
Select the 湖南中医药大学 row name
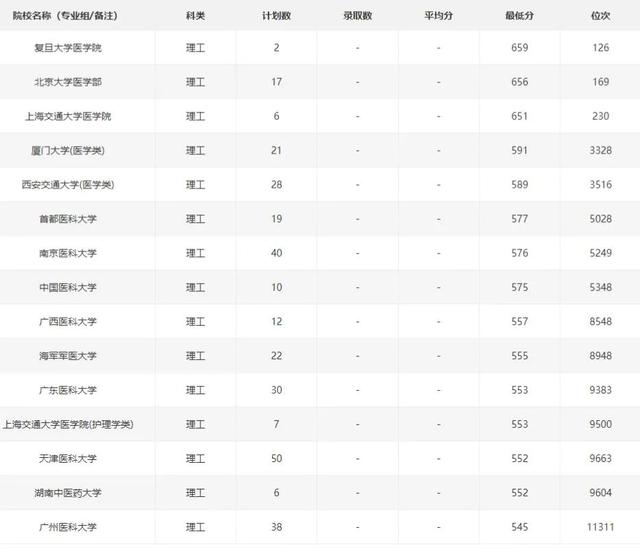(68, 493)
